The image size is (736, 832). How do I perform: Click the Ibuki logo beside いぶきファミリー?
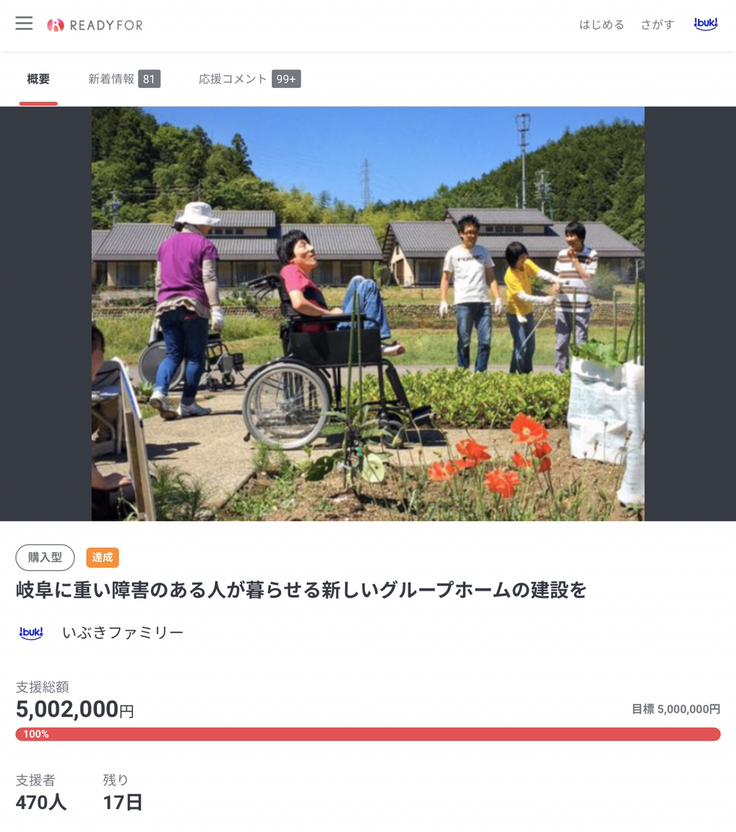[x=31, y=632]
